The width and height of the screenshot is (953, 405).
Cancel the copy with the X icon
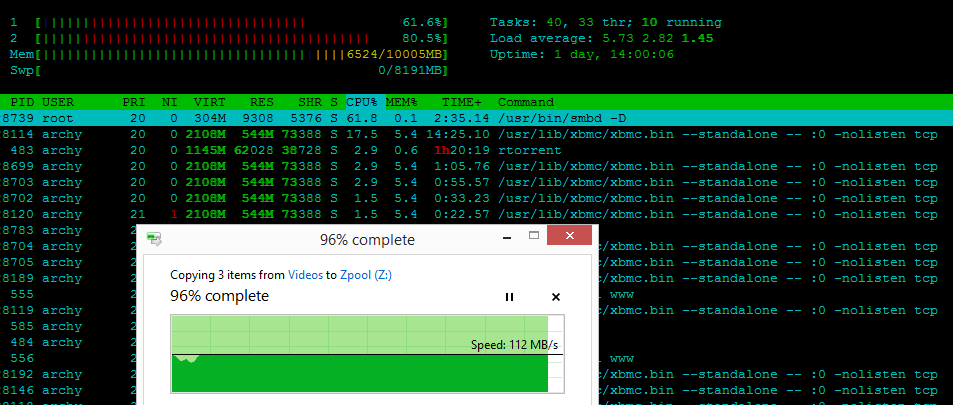(556, 297)
